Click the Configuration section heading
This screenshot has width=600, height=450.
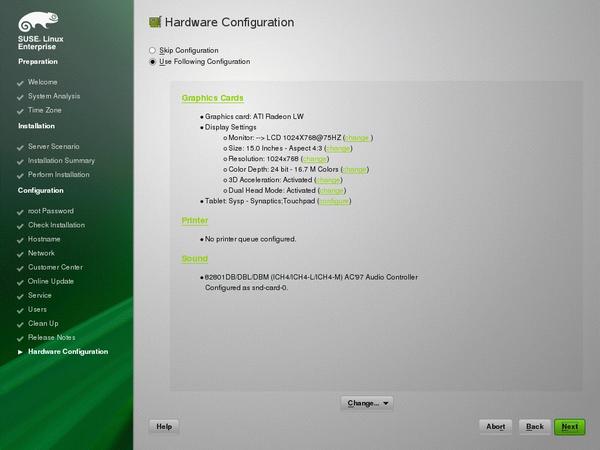41,191
